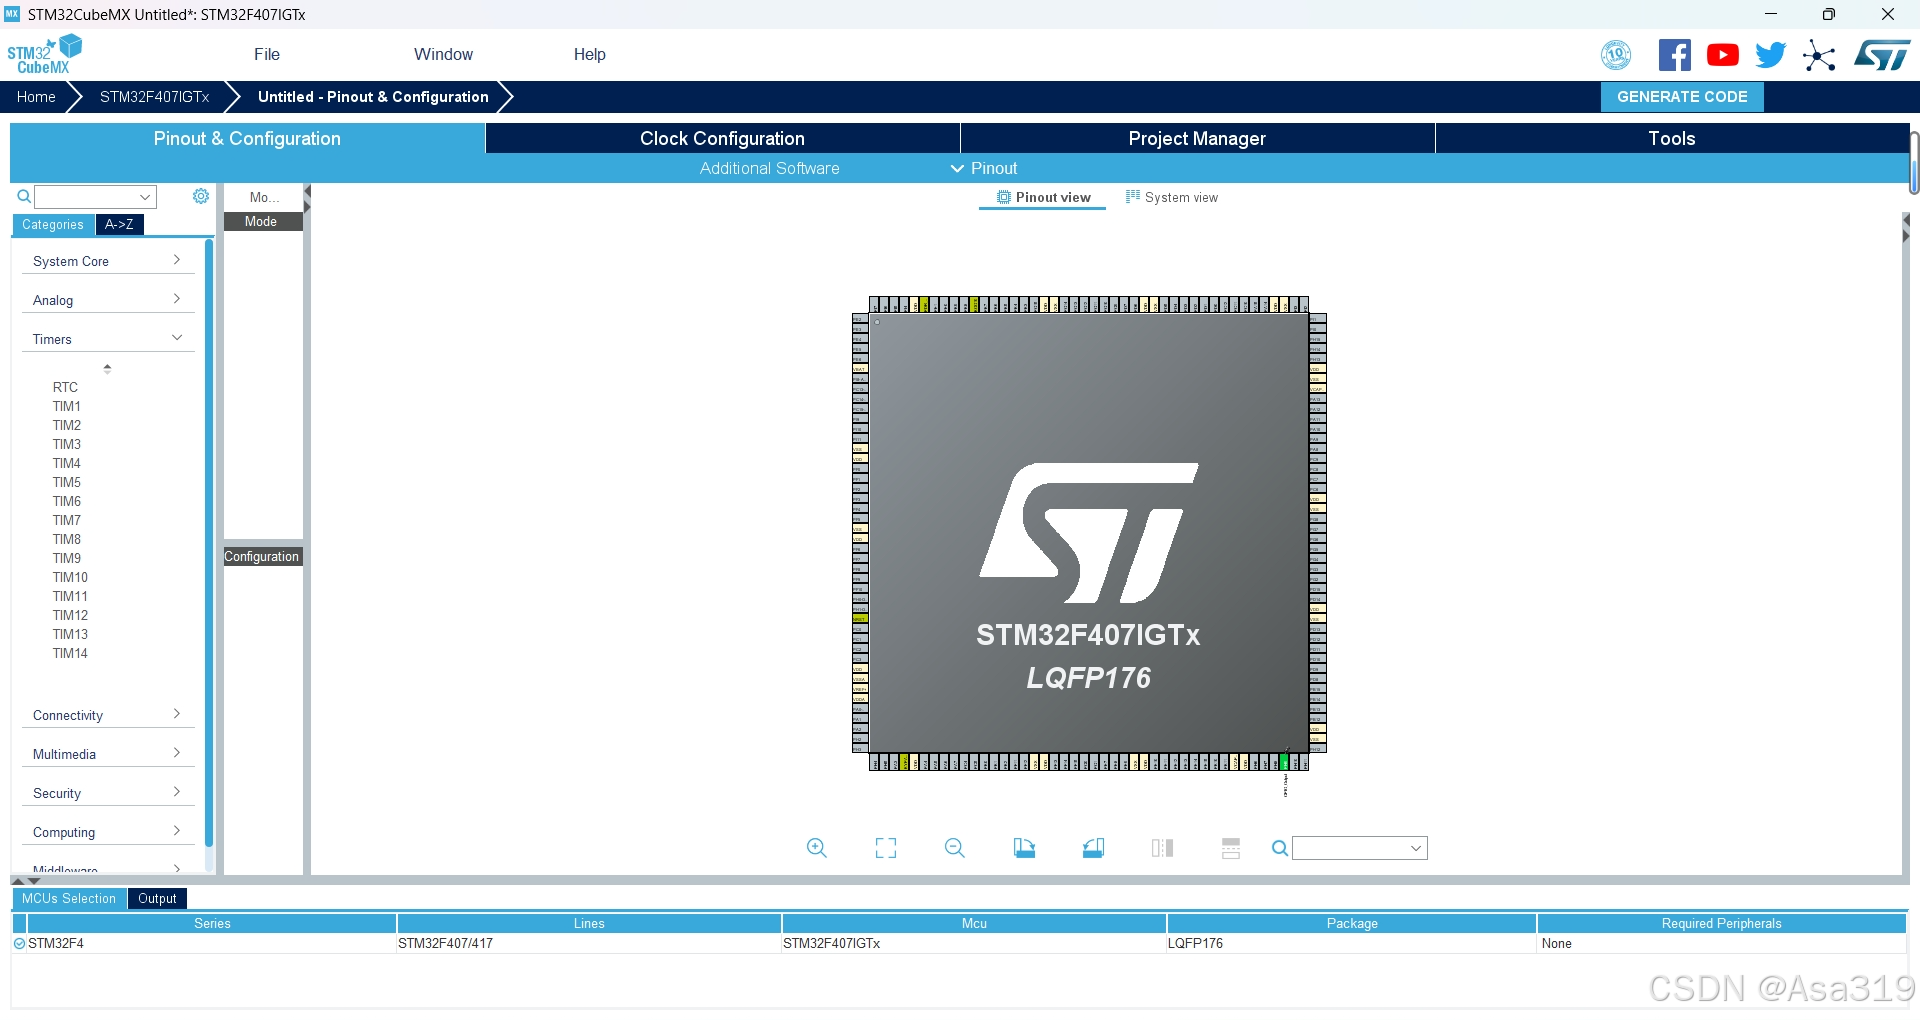
Task: Open the pin search combo box
Action: pos(1360,848)
